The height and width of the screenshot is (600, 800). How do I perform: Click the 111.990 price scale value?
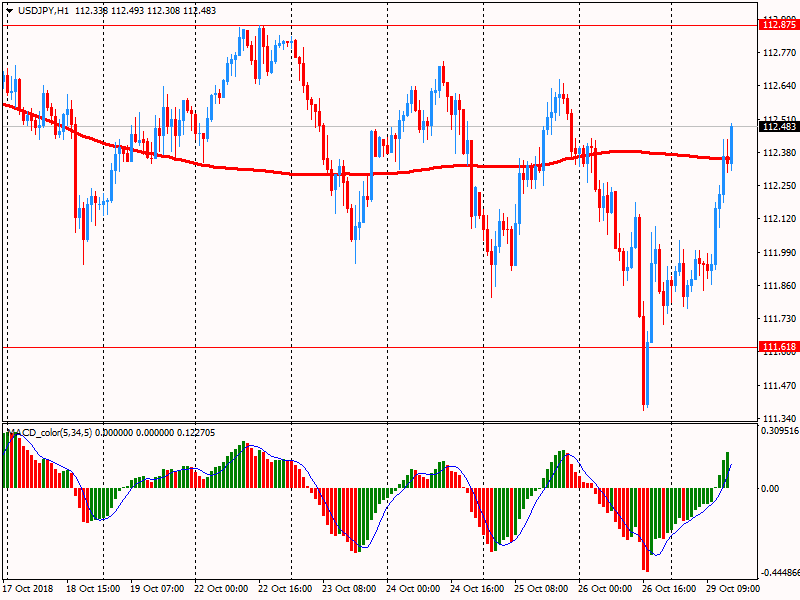tap(779, 253)
